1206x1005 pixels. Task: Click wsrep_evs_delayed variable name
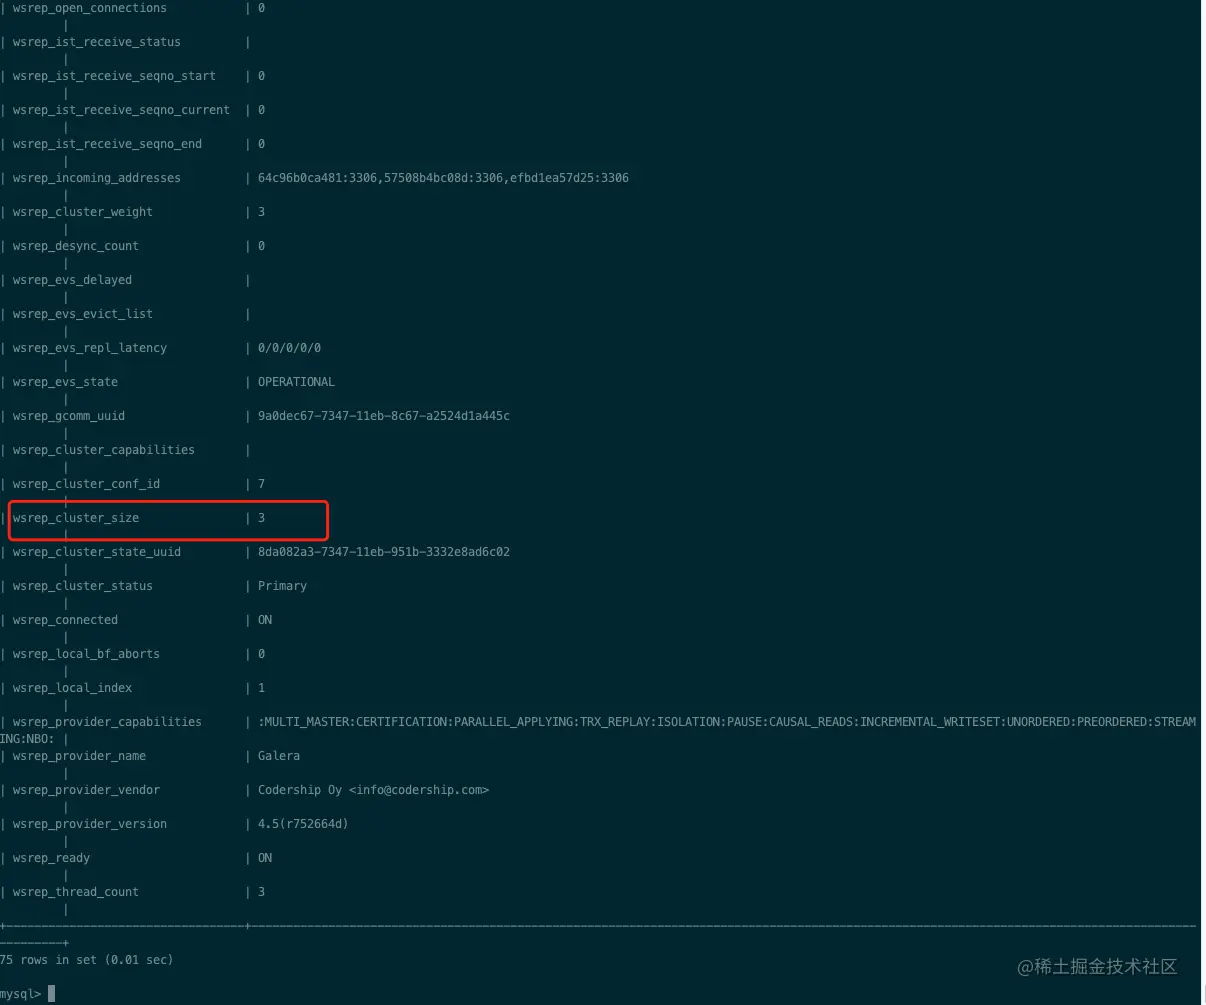click(x=72, y=280)
